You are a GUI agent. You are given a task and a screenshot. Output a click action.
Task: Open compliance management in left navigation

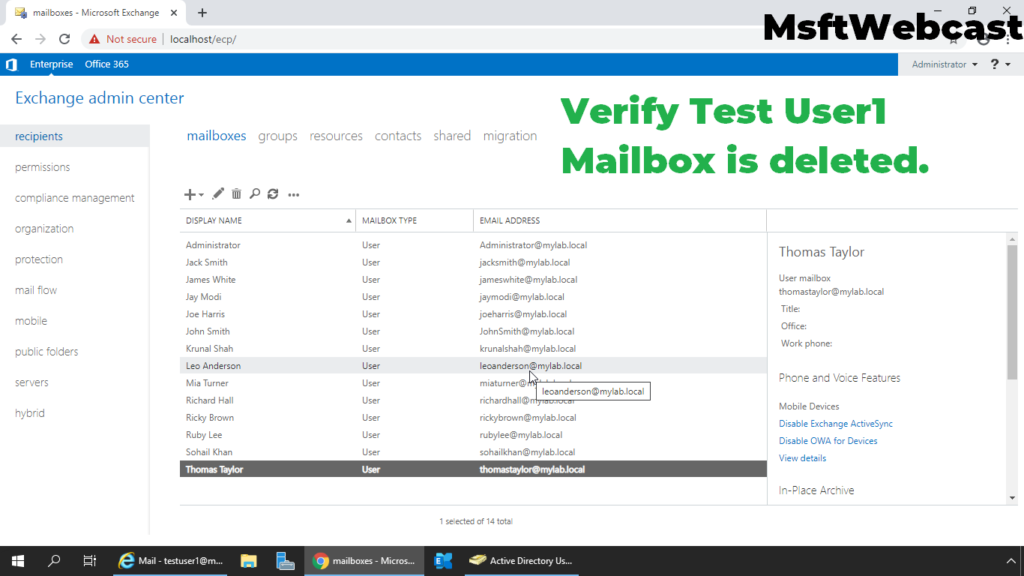[74, 198]
